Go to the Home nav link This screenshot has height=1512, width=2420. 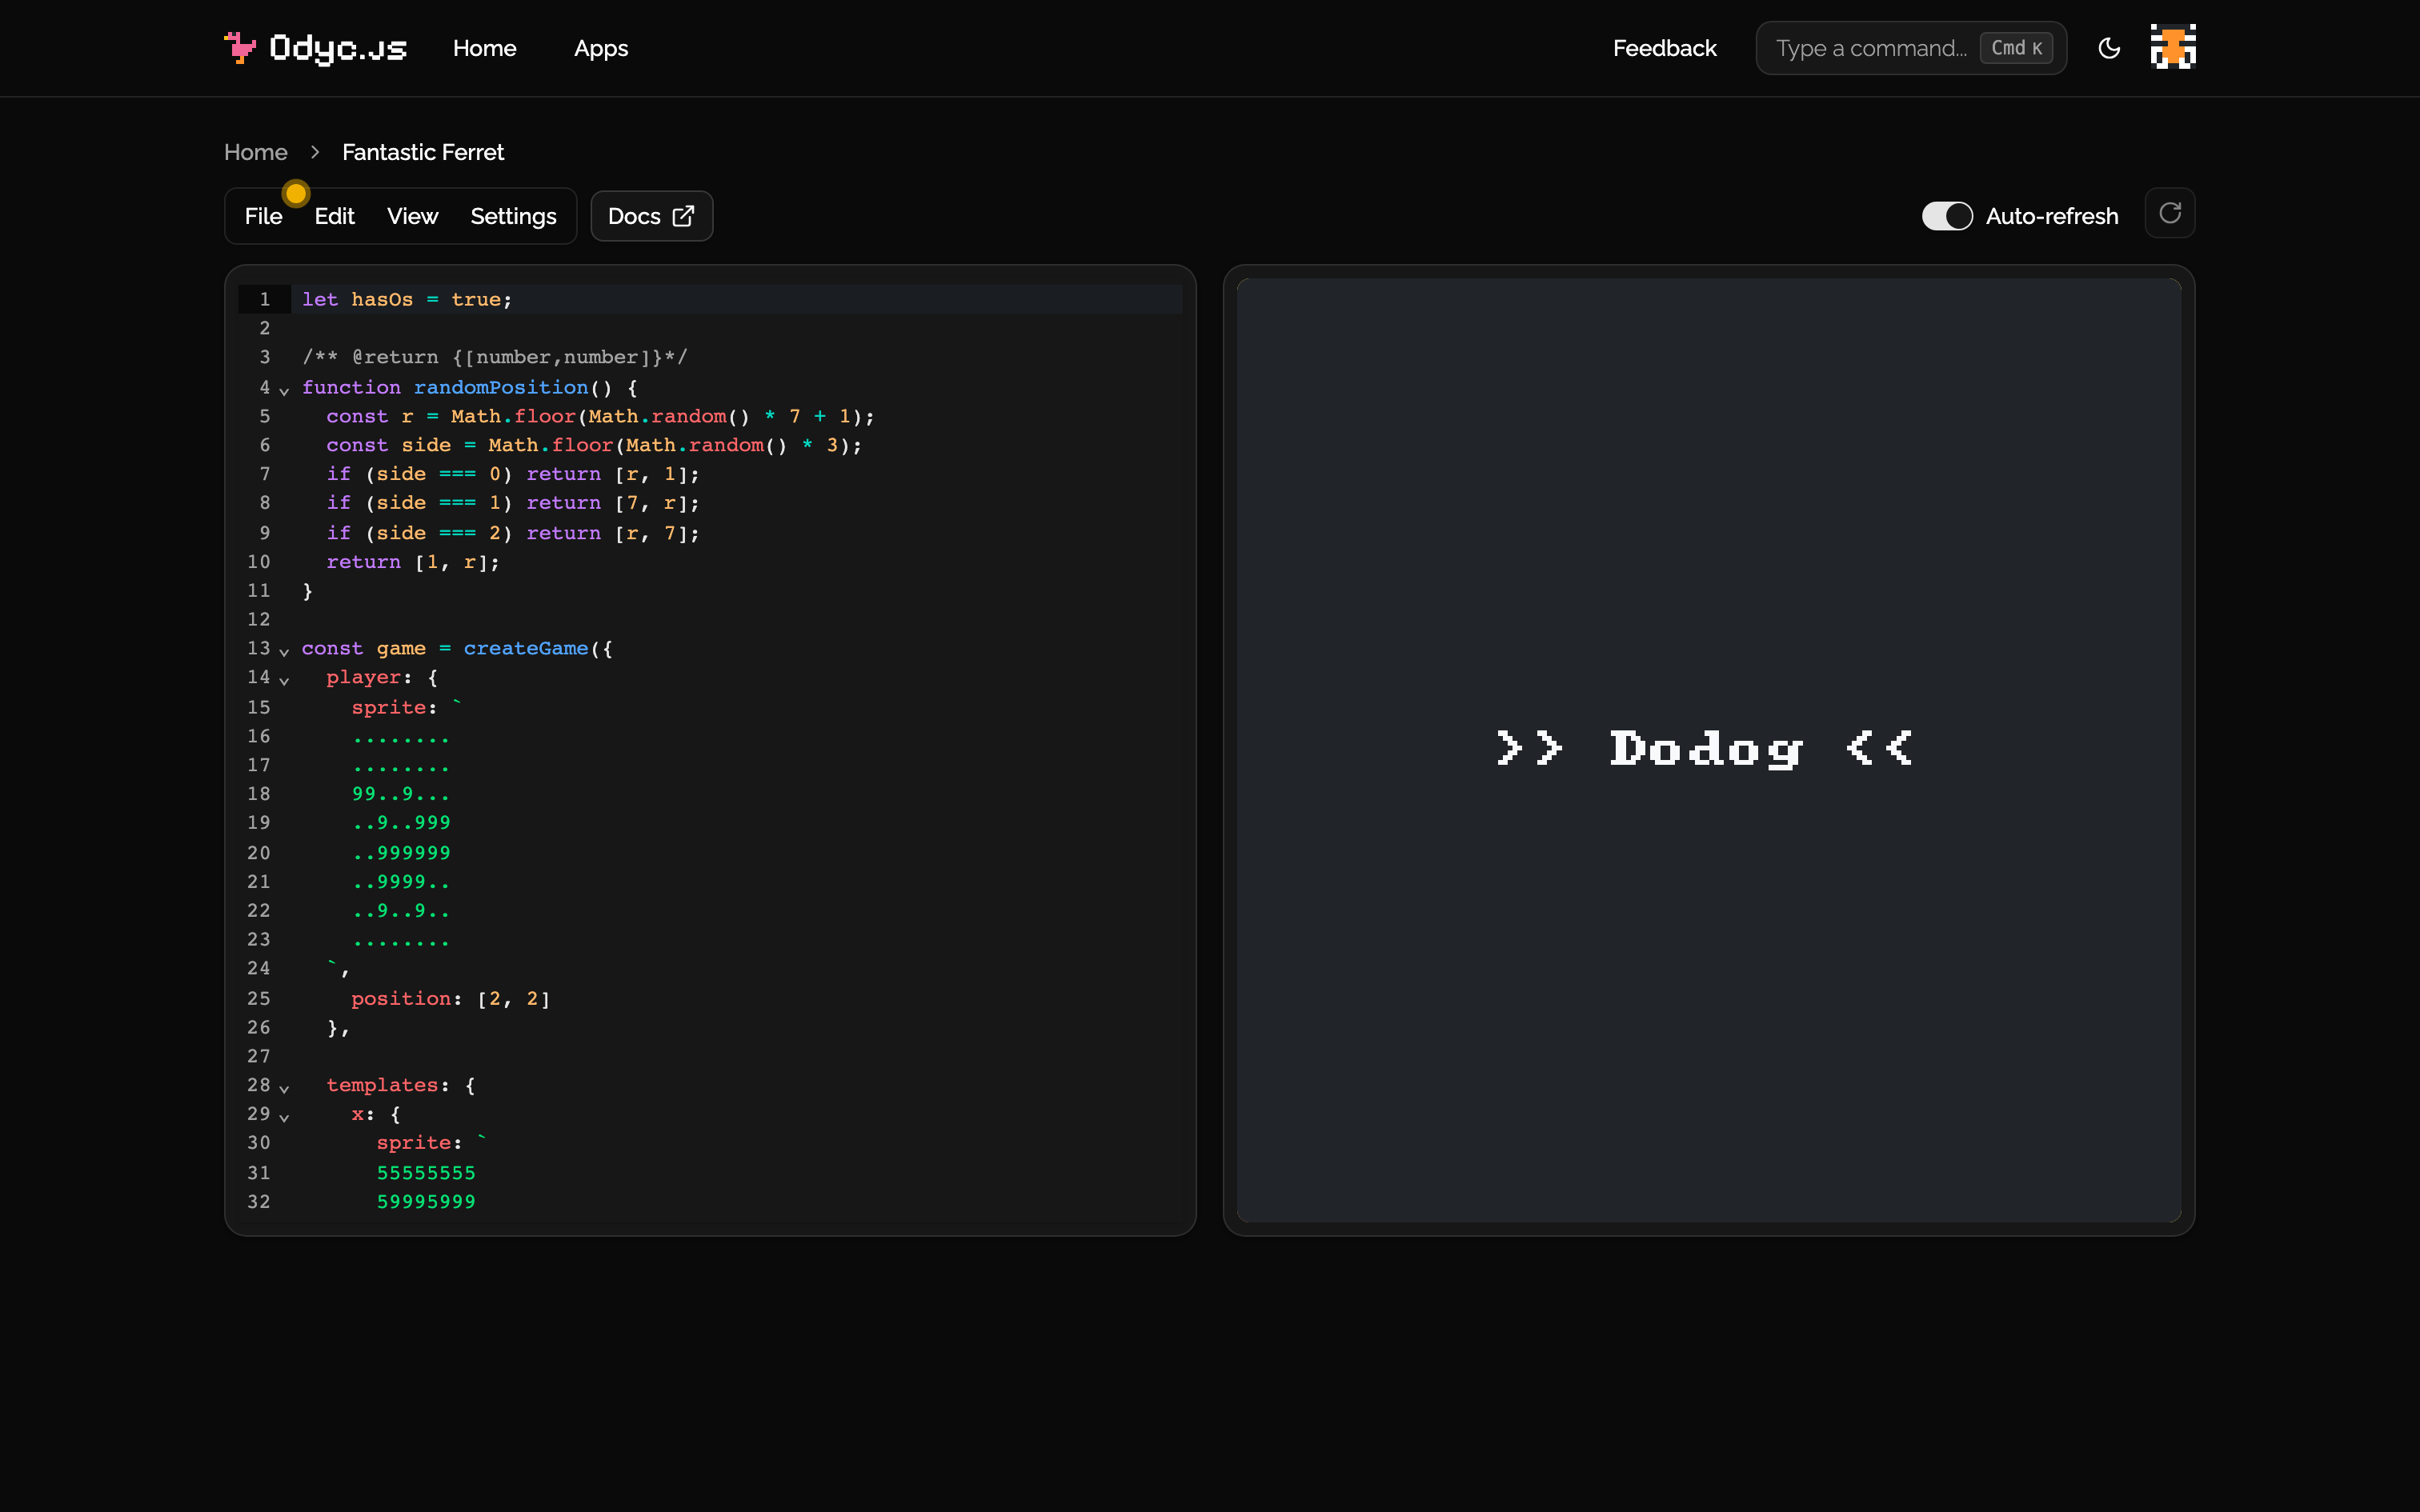coord(484,48)
